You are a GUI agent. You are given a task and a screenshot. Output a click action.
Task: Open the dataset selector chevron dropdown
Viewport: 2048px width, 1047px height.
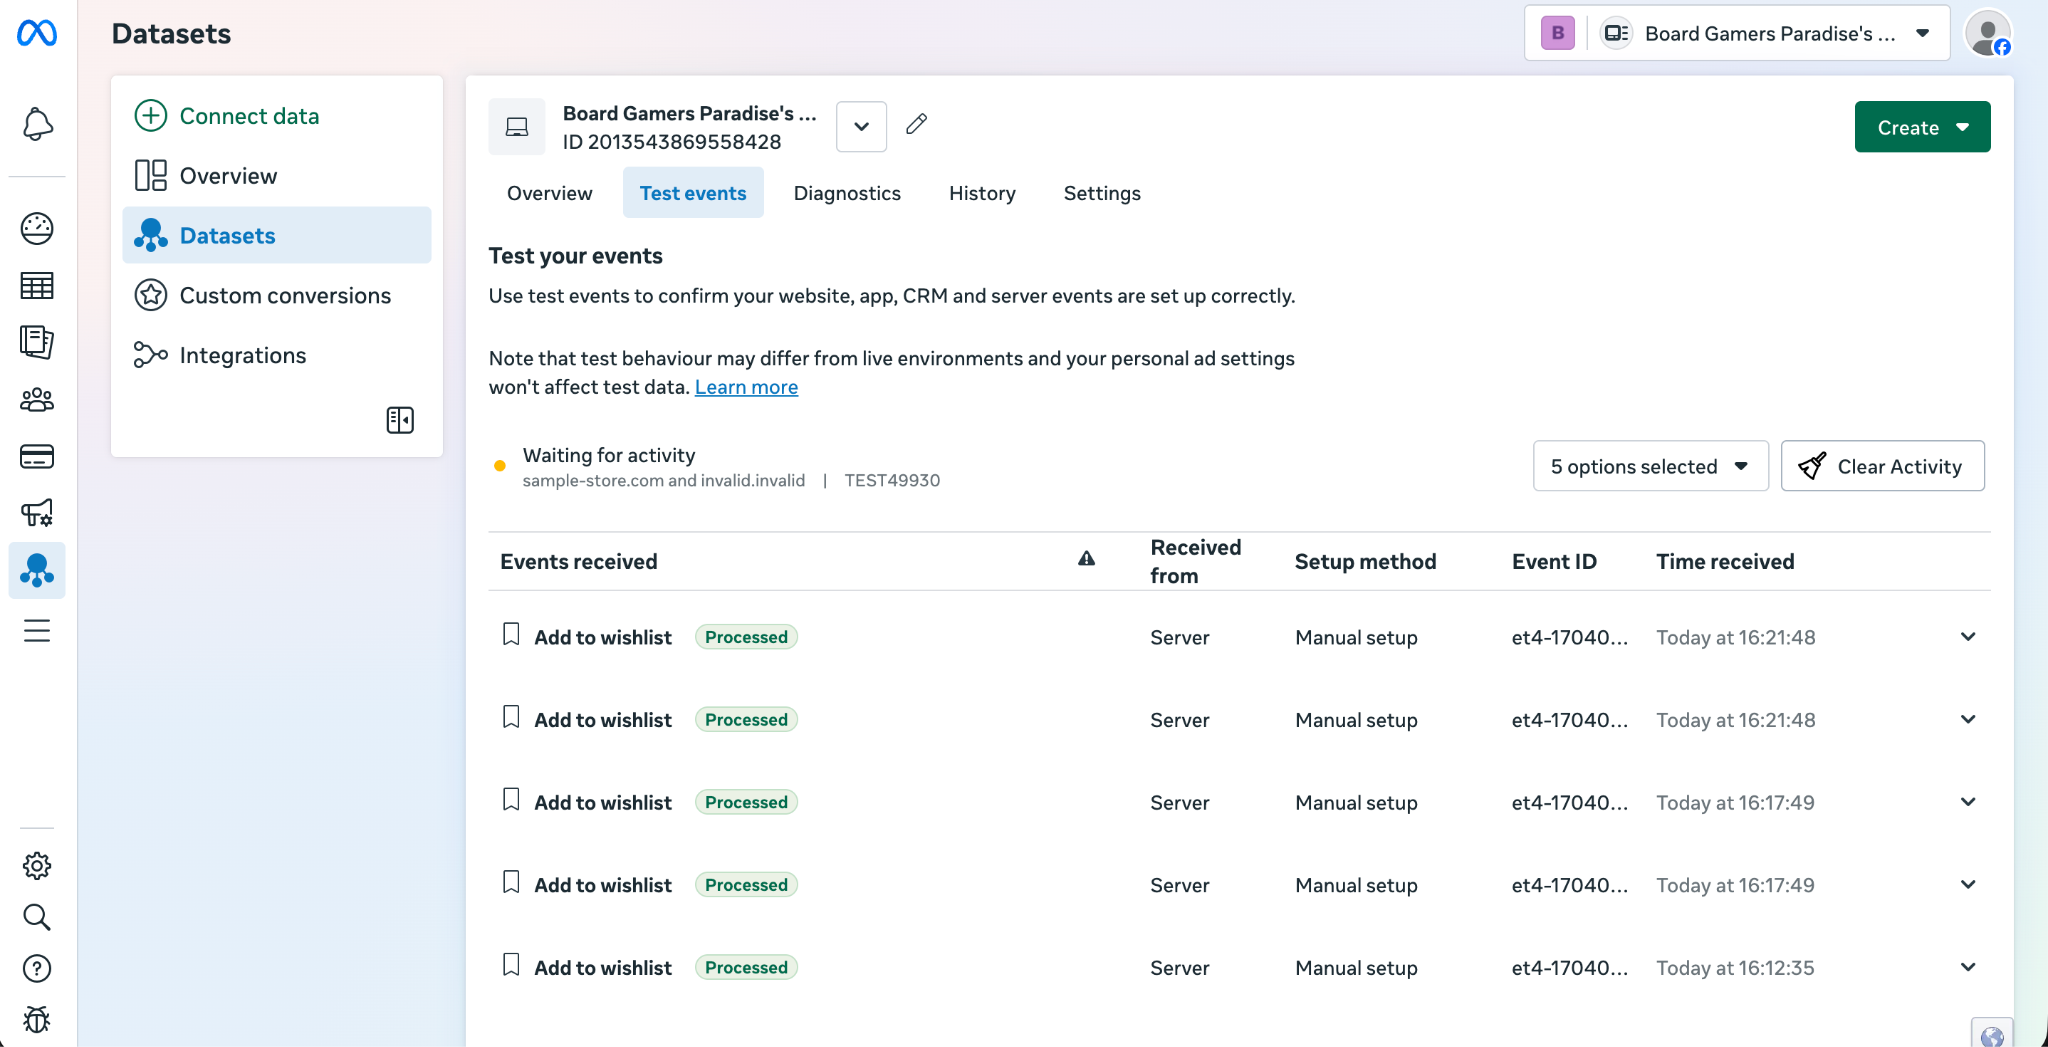coord(861,127)
